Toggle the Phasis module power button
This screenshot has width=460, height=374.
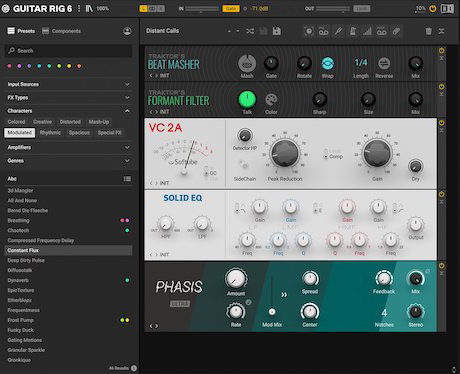click(x=441, y=266)
